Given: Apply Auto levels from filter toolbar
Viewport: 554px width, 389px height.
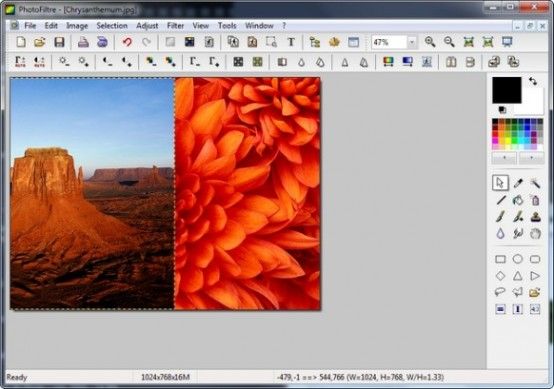Looking at the screenshot, I should (x=20, y=62).
